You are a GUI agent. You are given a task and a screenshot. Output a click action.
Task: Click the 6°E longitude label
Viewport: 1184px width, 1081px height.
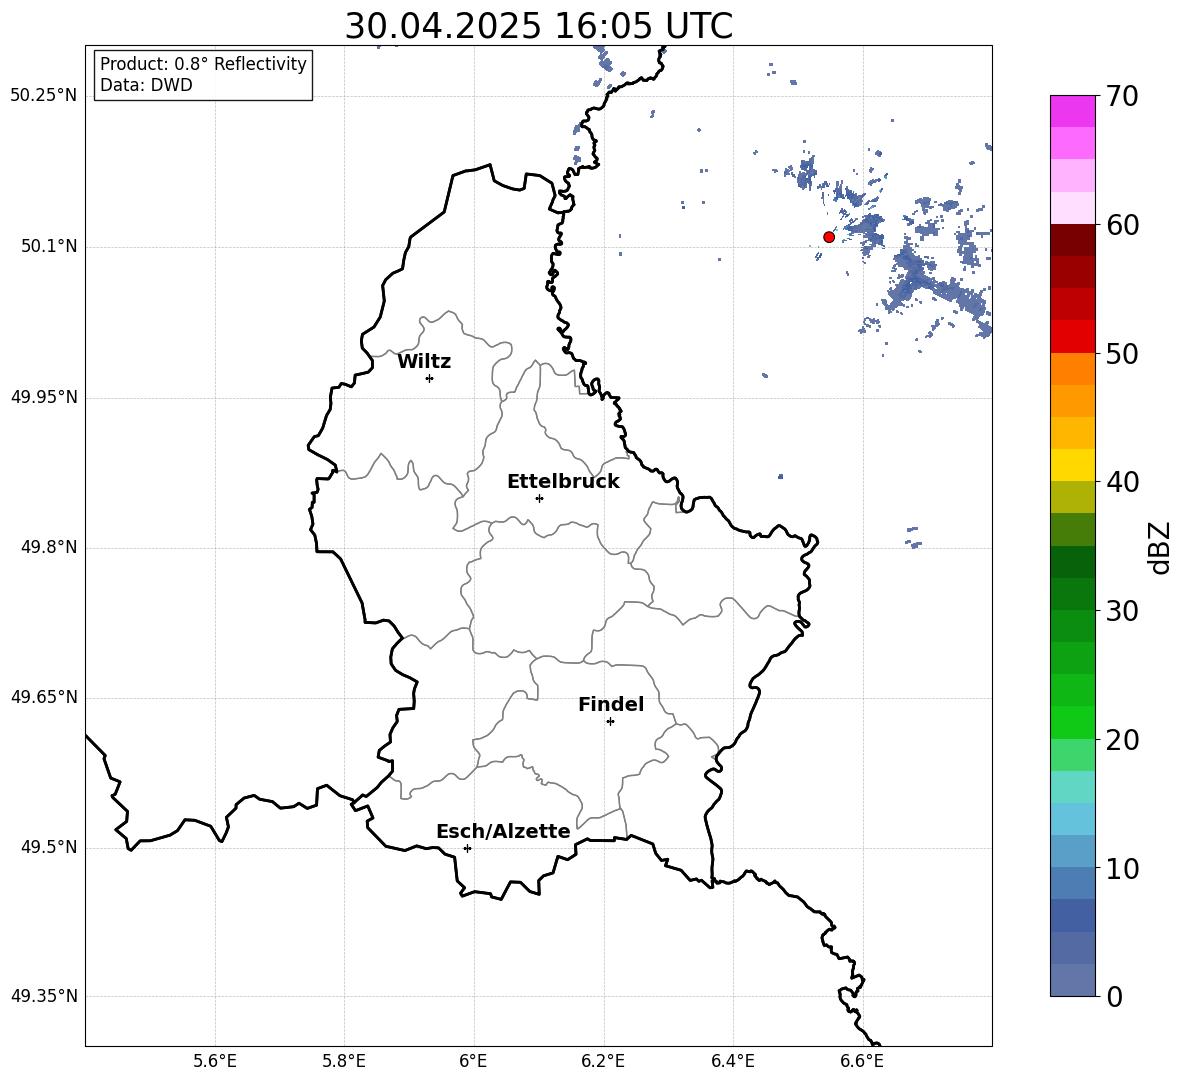click(473, 1061)
